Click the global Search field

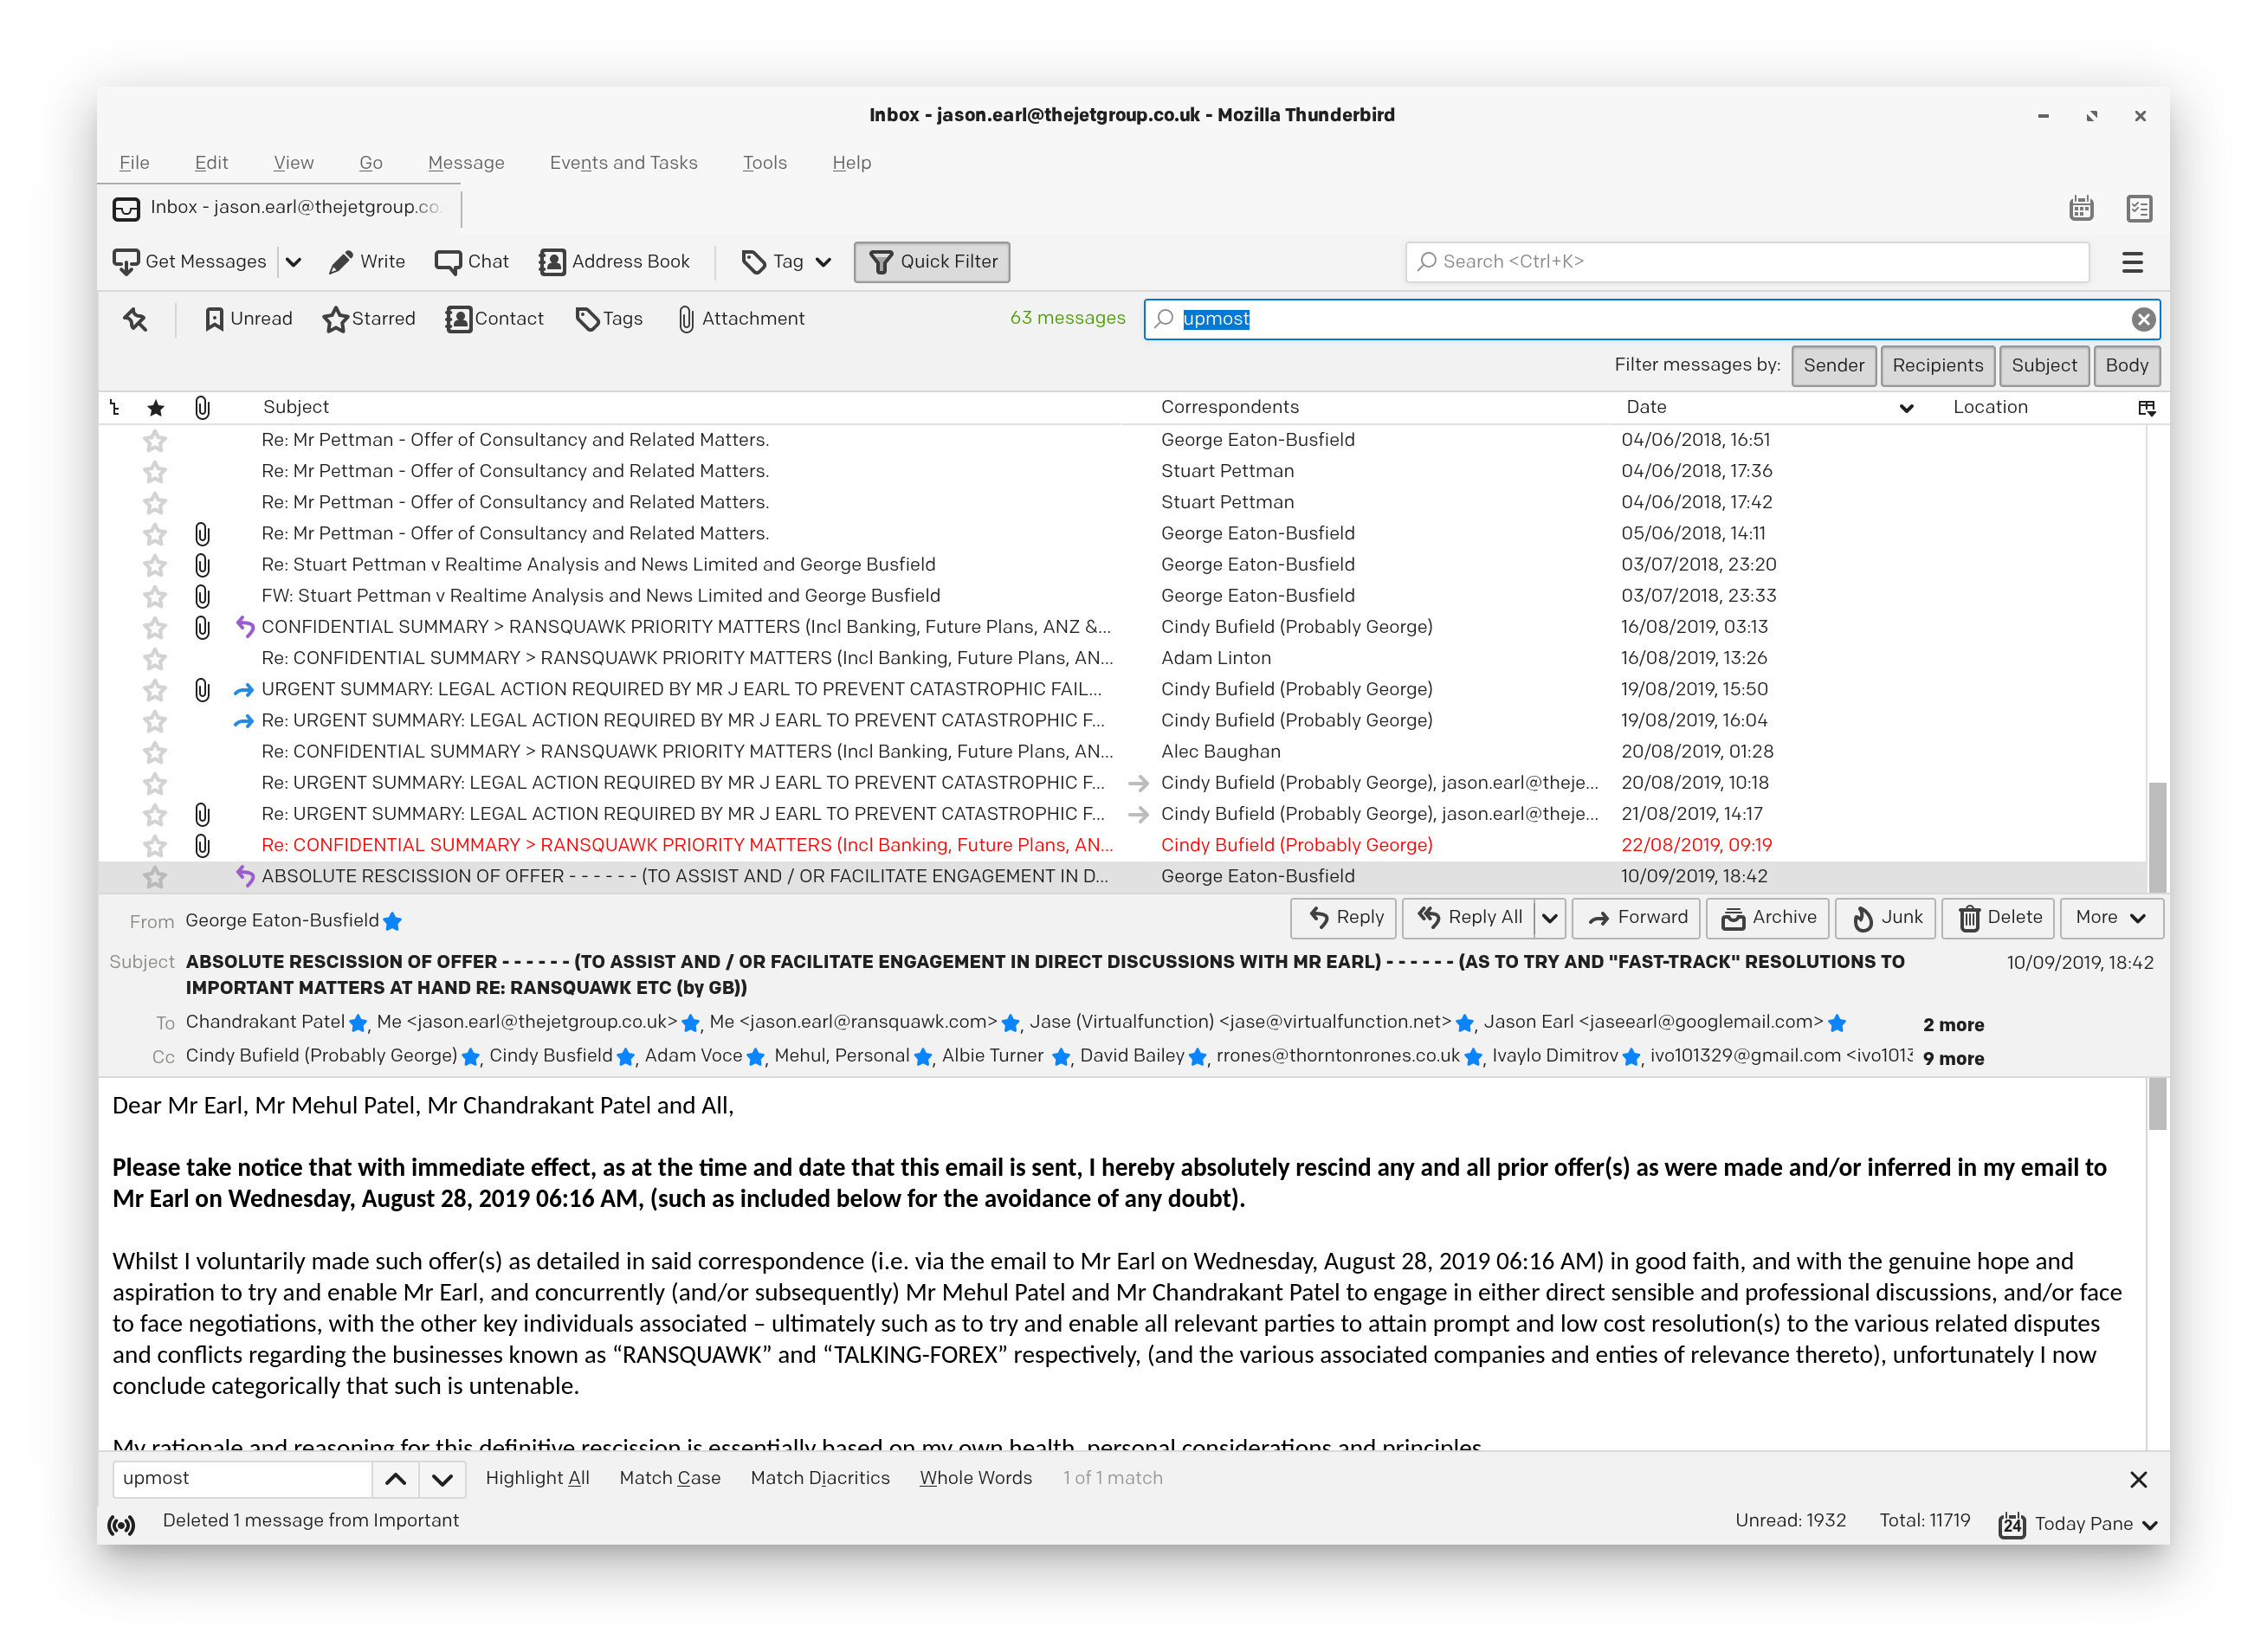pos(1746,262)
